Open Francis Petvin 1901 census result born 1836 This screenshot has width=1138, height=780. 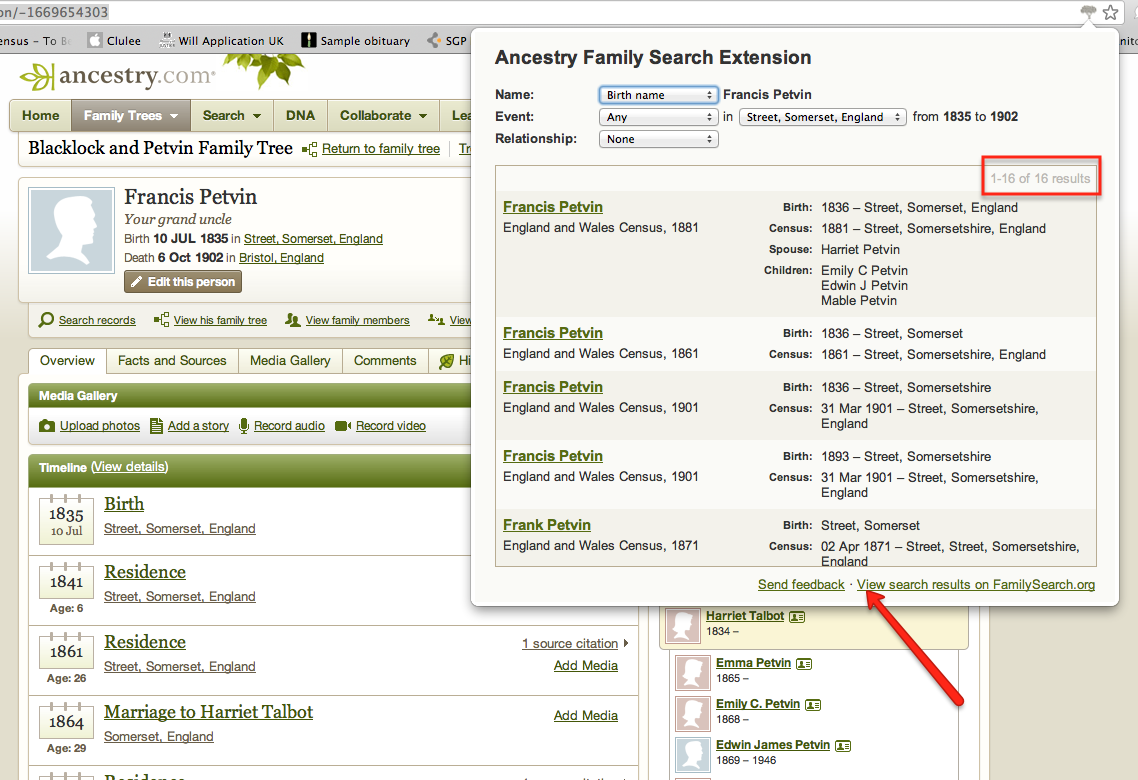(x=553, y=387)
